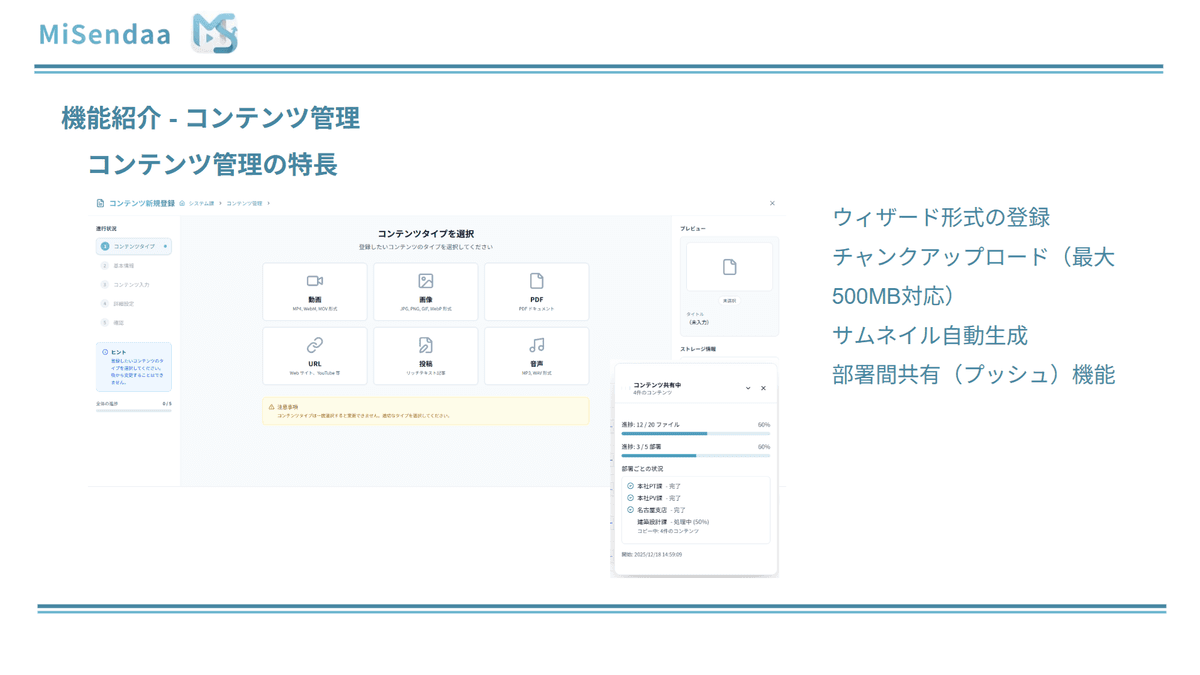1200x675 pixels.
Task: Select the 動画 video content type card
Action: (315, 291)
